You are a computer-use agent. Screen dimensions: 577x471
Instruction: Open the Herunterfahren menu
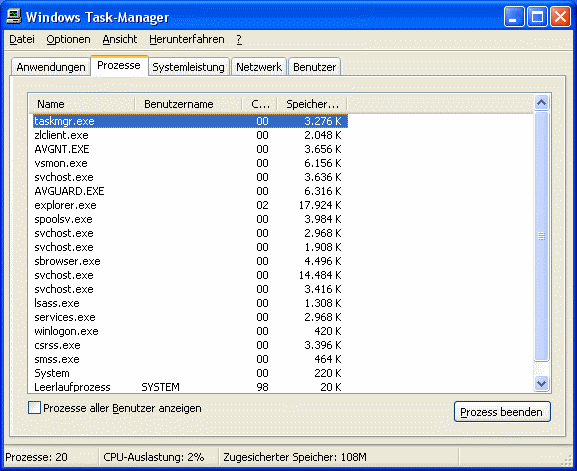tap(187, 39)
